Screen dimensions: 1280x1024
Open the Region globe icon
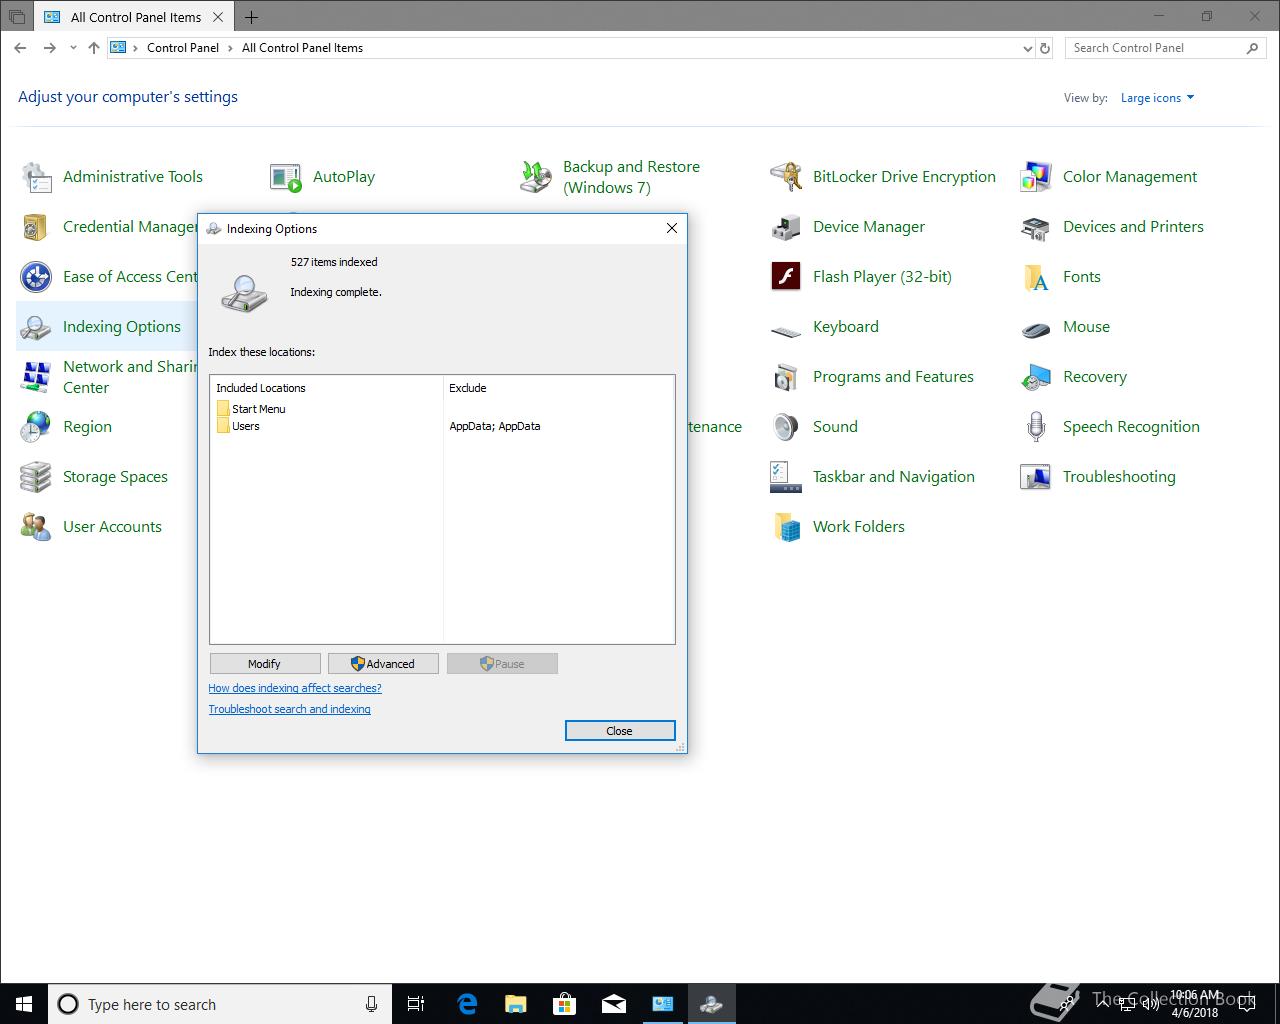click(x=36, y=427)
